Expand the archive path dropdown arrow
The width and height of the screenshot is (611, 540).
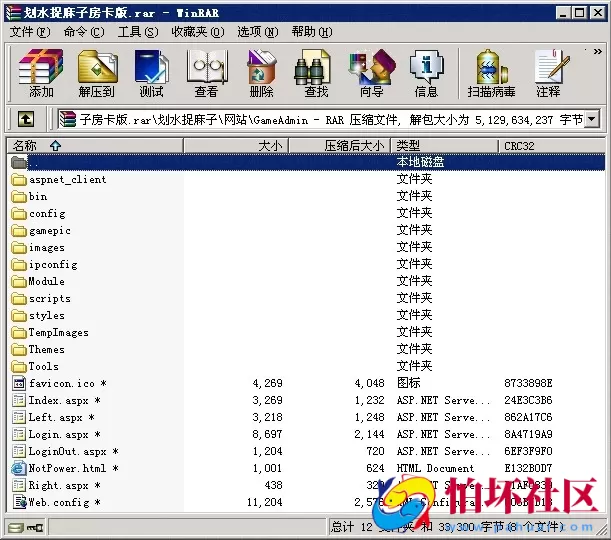591,120
